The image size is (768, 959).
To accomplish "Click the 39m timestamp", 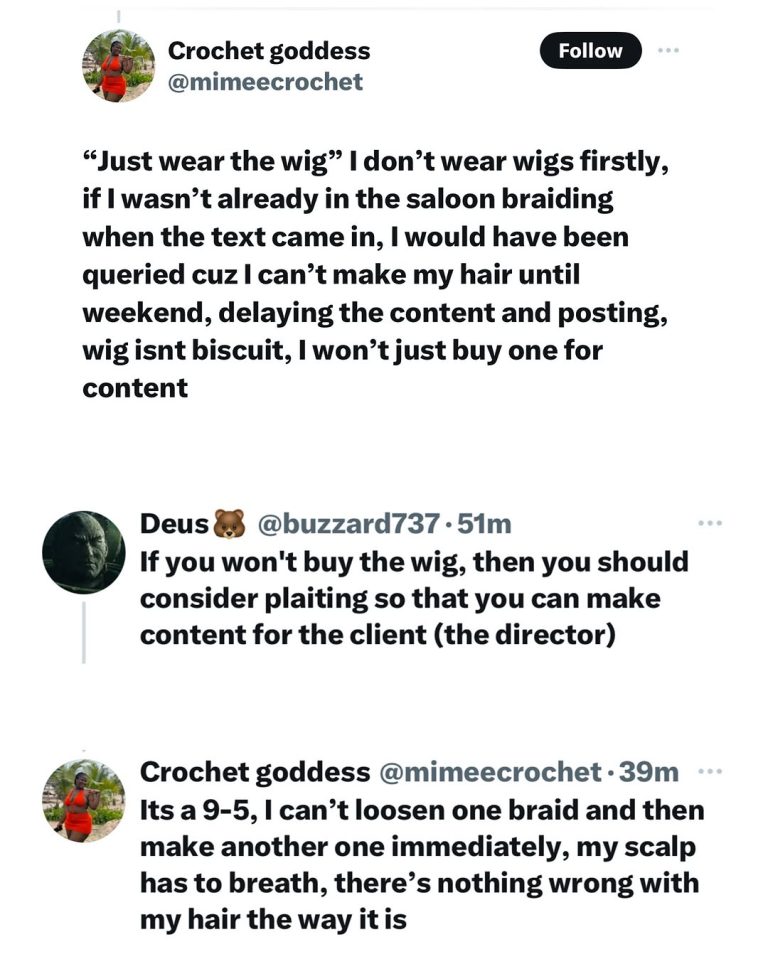I will click(650, 772).
